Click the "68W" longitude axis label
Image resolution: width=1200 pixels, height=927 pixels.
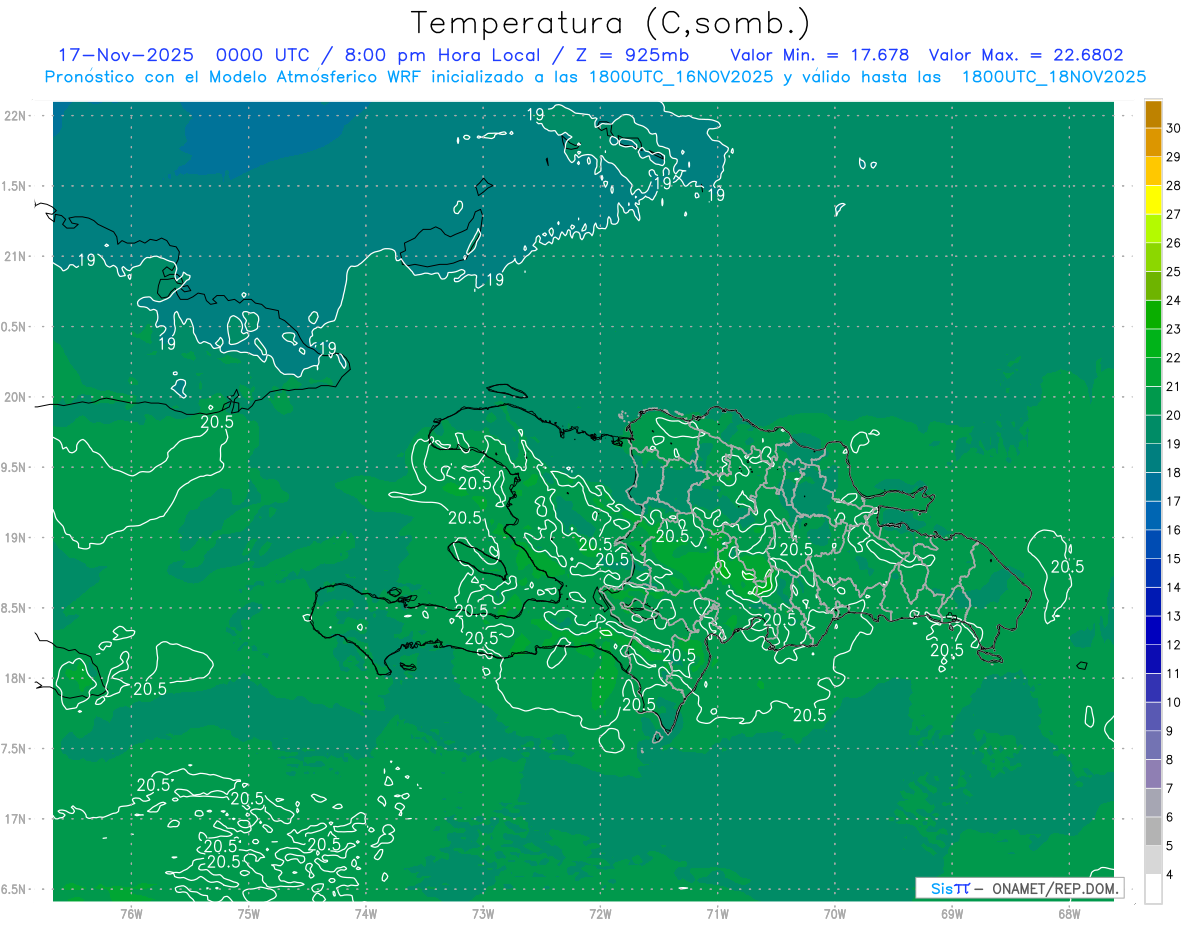1069,913
